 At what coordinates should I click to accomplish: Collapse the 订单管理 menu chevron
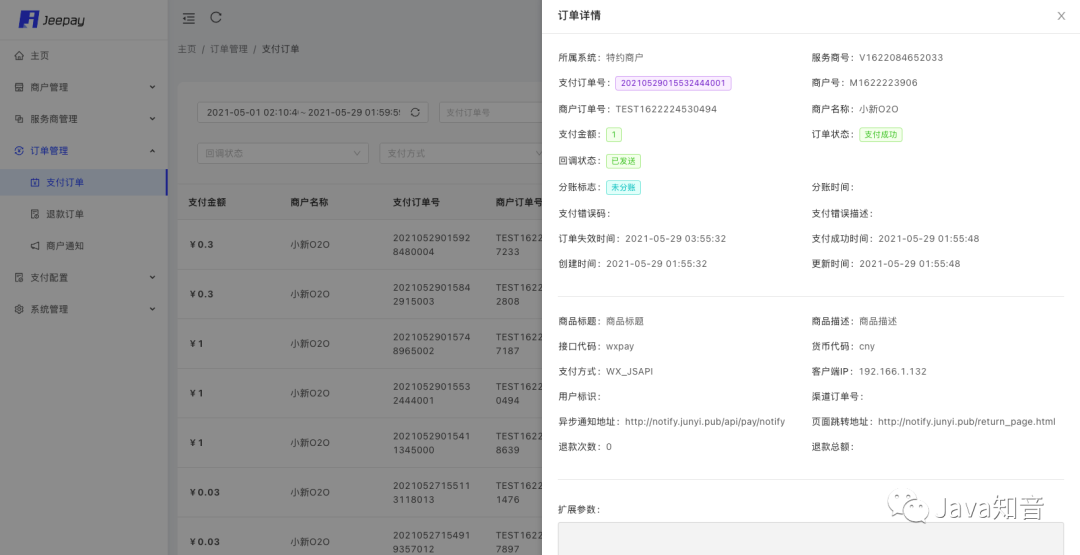tap(152, 151)
